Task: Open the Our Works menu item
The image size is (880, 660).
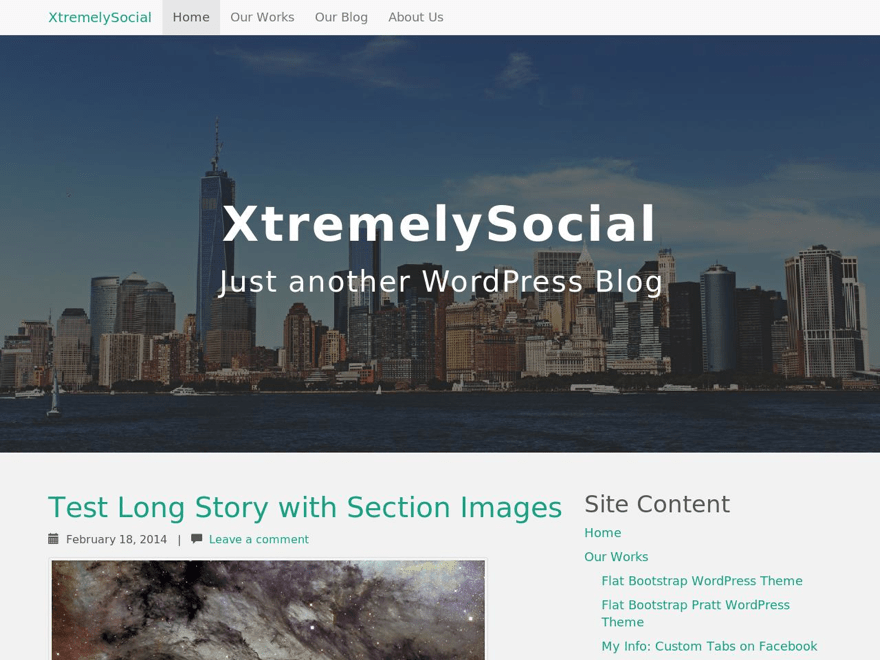Action: (x=262, y=17)
